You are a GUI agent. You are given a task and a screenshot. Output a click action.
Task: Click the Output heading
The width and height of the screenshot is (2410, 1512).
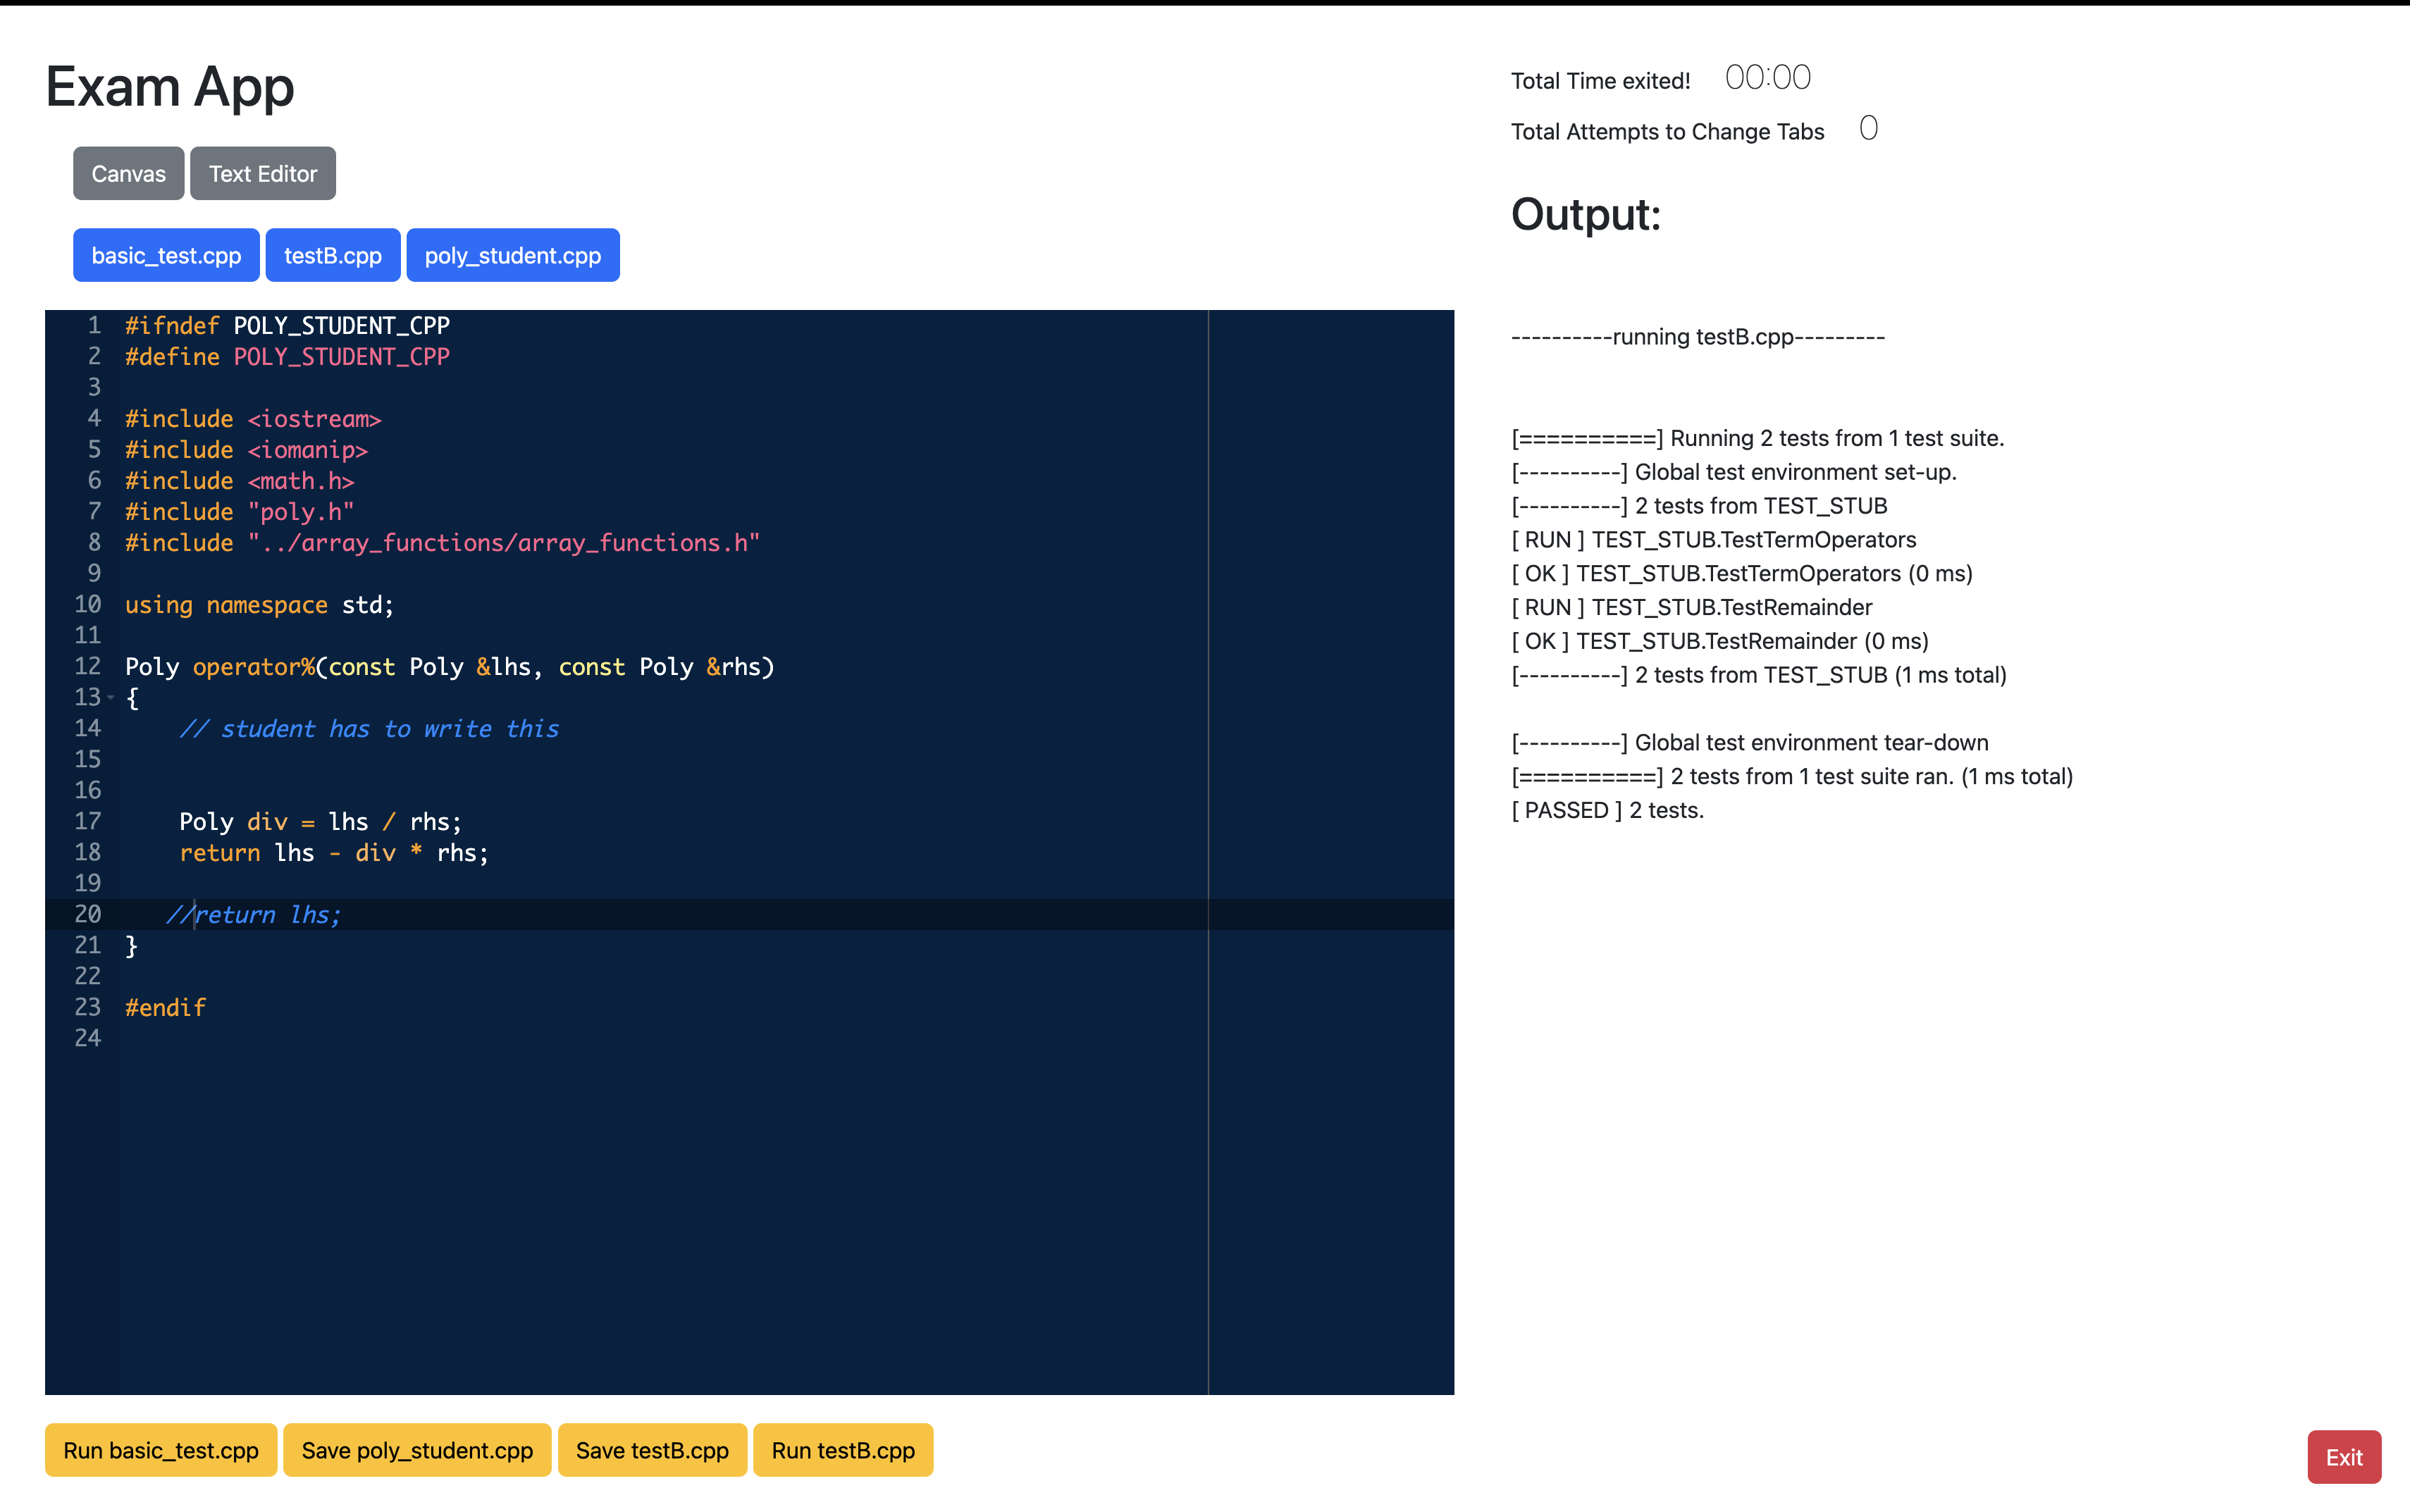1585,213
